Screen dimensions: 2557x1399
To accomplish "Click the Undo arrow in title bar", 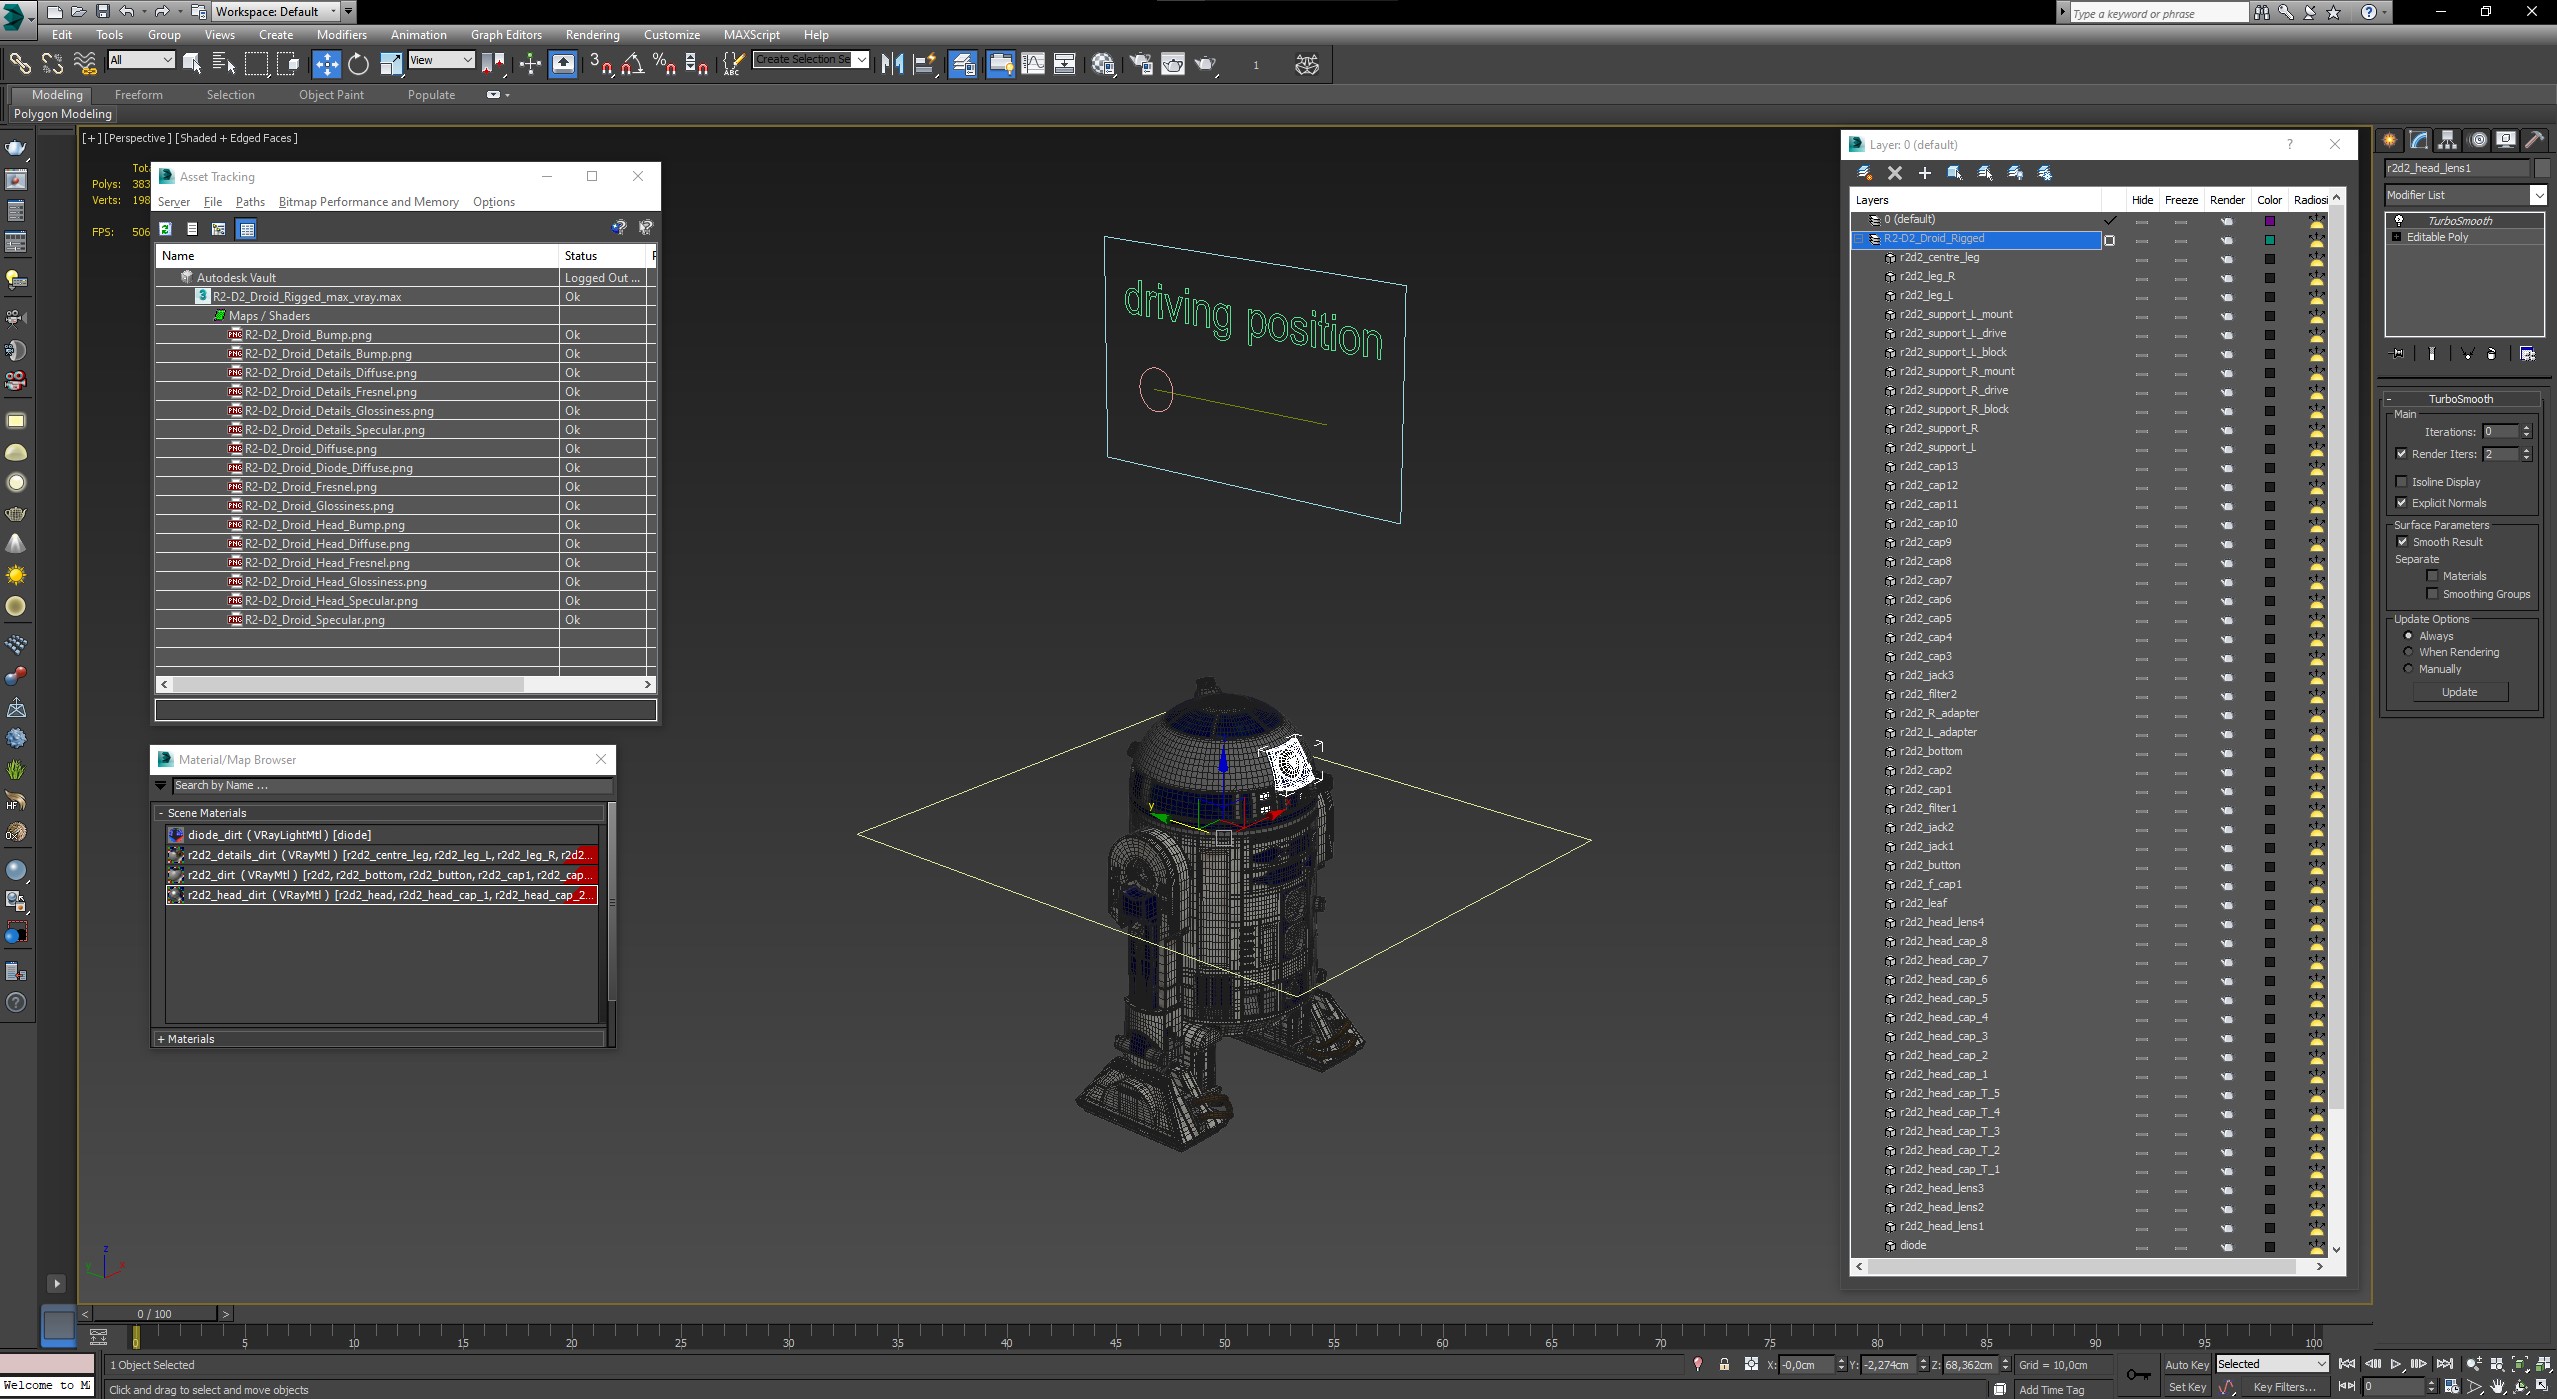I will point(126,12).
